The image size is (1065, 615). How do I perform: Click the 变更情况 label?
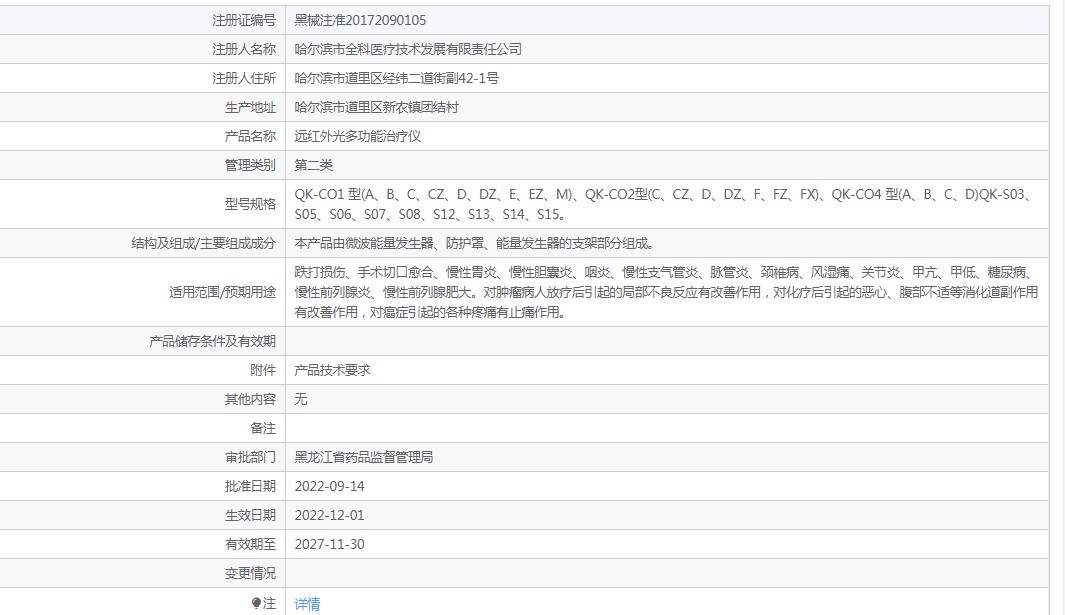[x=250, y=574]
